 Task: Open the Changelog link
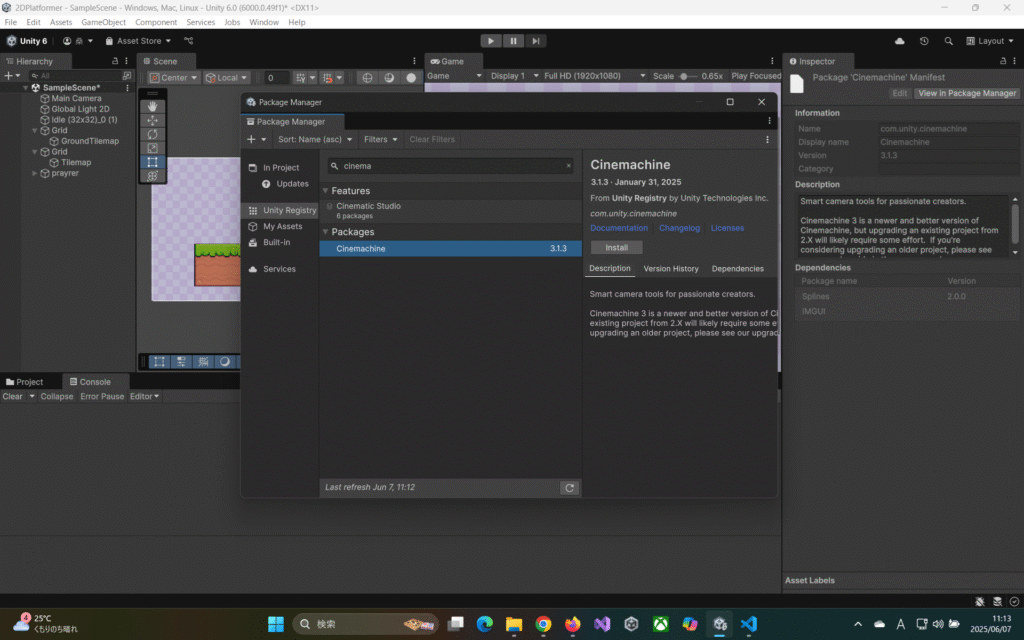coord(679,228)
